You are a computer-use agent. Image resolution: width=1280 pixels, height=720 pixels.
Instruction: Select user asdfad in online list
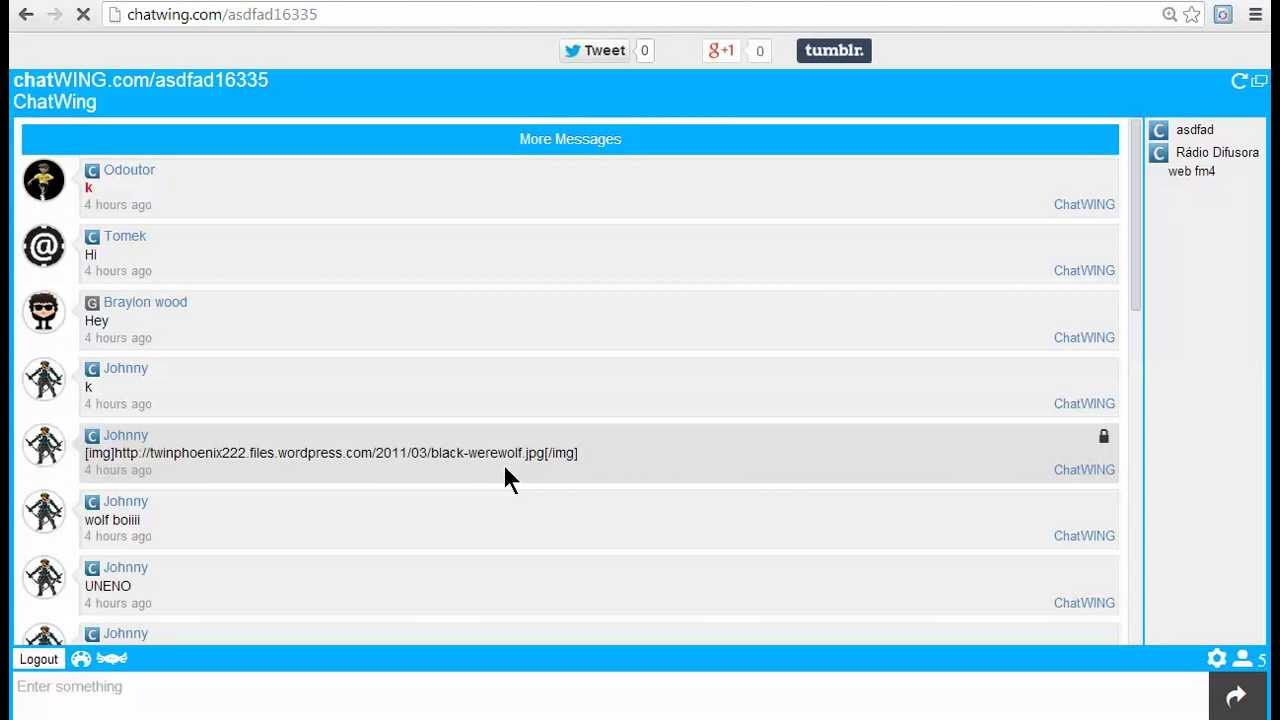point(1195,130)
